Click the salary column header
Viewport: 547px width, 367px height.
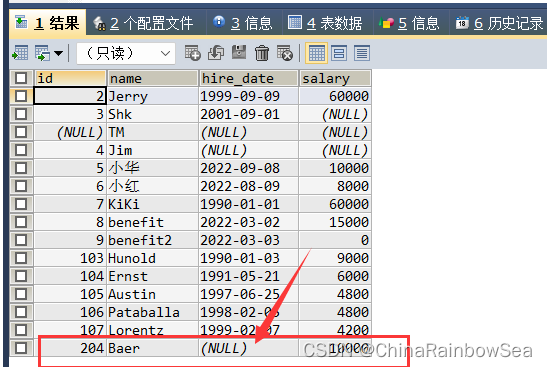[x=335, y=78]
